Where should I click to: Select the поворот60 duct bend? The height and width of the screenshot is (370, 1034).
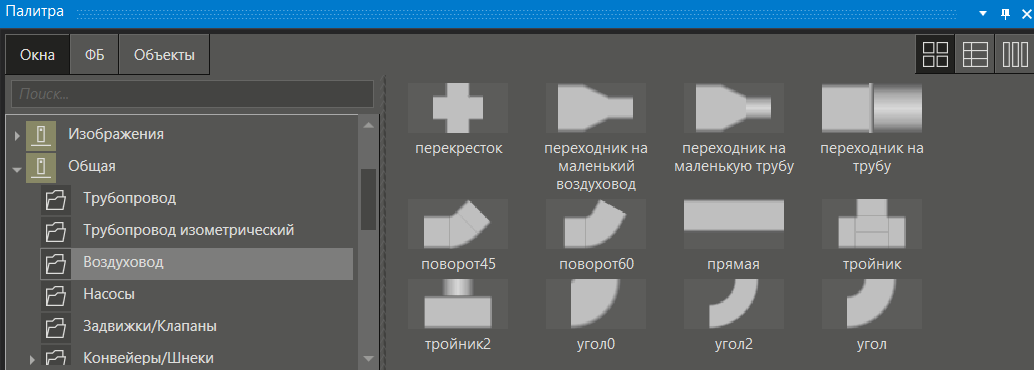tap(596, 224)
